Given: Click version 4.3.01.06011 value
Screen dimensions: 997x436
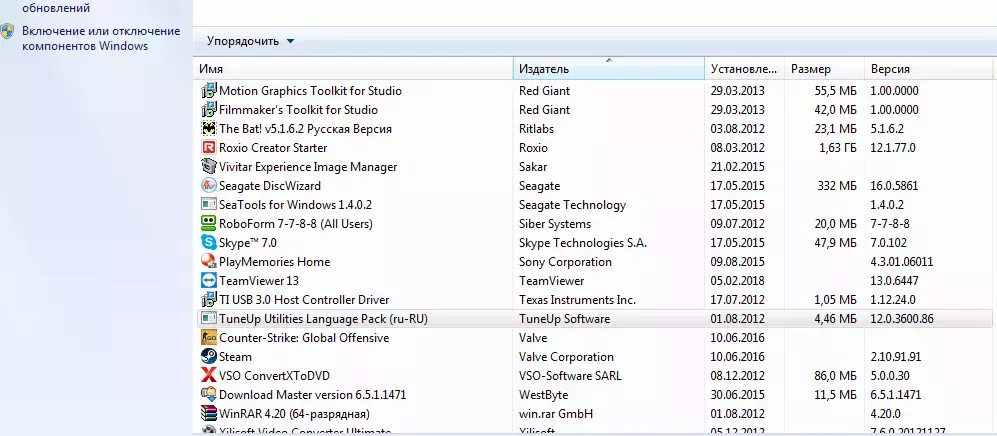Looking at the screenshot, I should coord(902,261).
